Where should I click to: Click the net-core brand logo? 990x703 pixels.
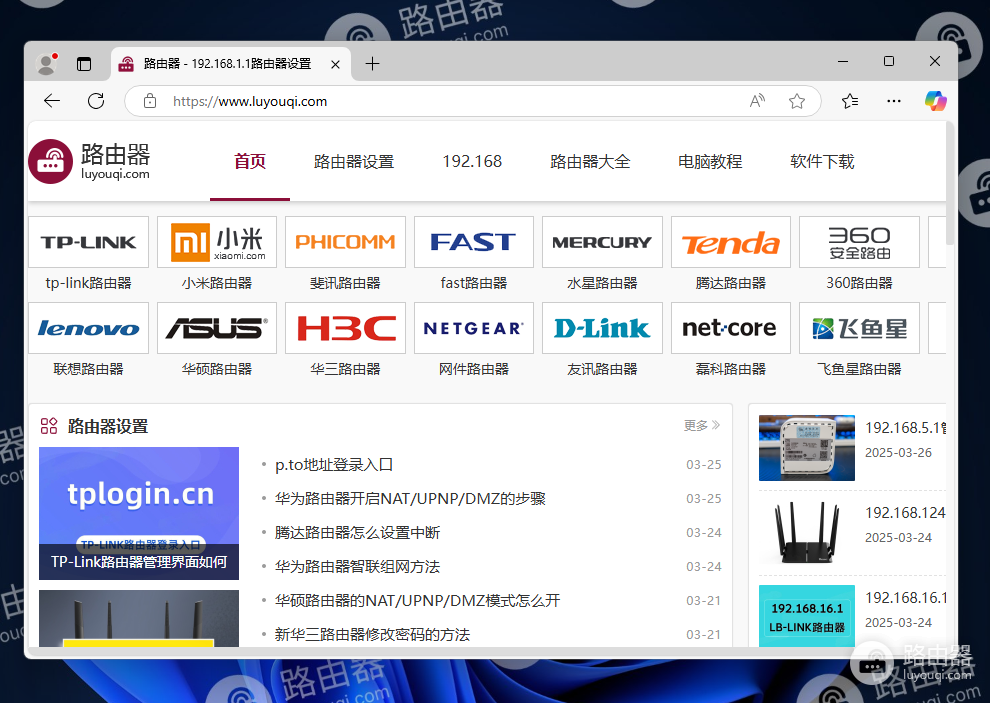click(x=731, y=328)
